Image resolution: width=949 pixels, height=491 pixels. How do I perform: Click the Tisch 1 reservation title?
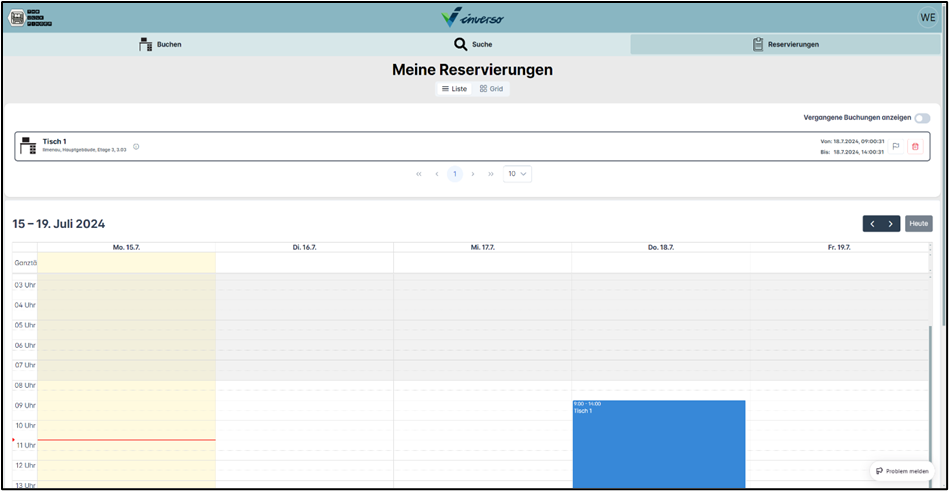pyautogui.click(x=54, y=142)
